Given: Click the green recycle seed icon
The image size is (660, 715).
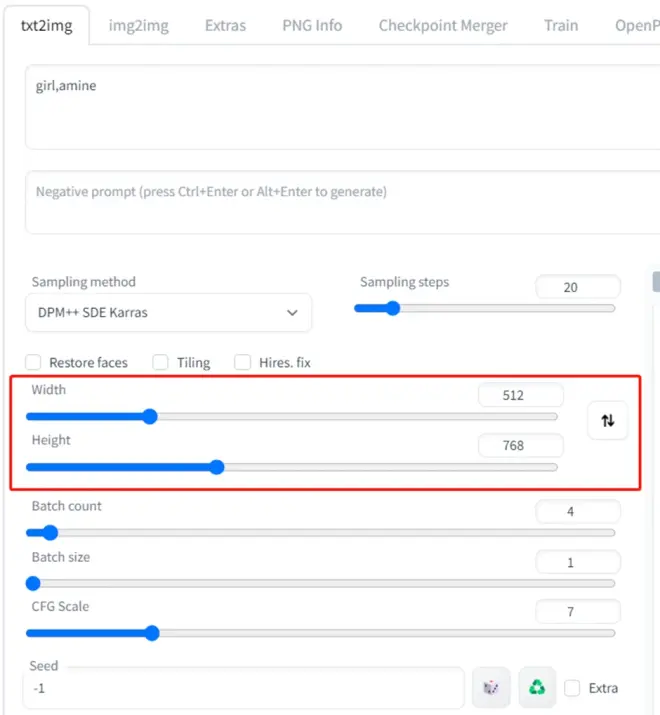Looking at the screenshot, I should [x=537, y=687].
